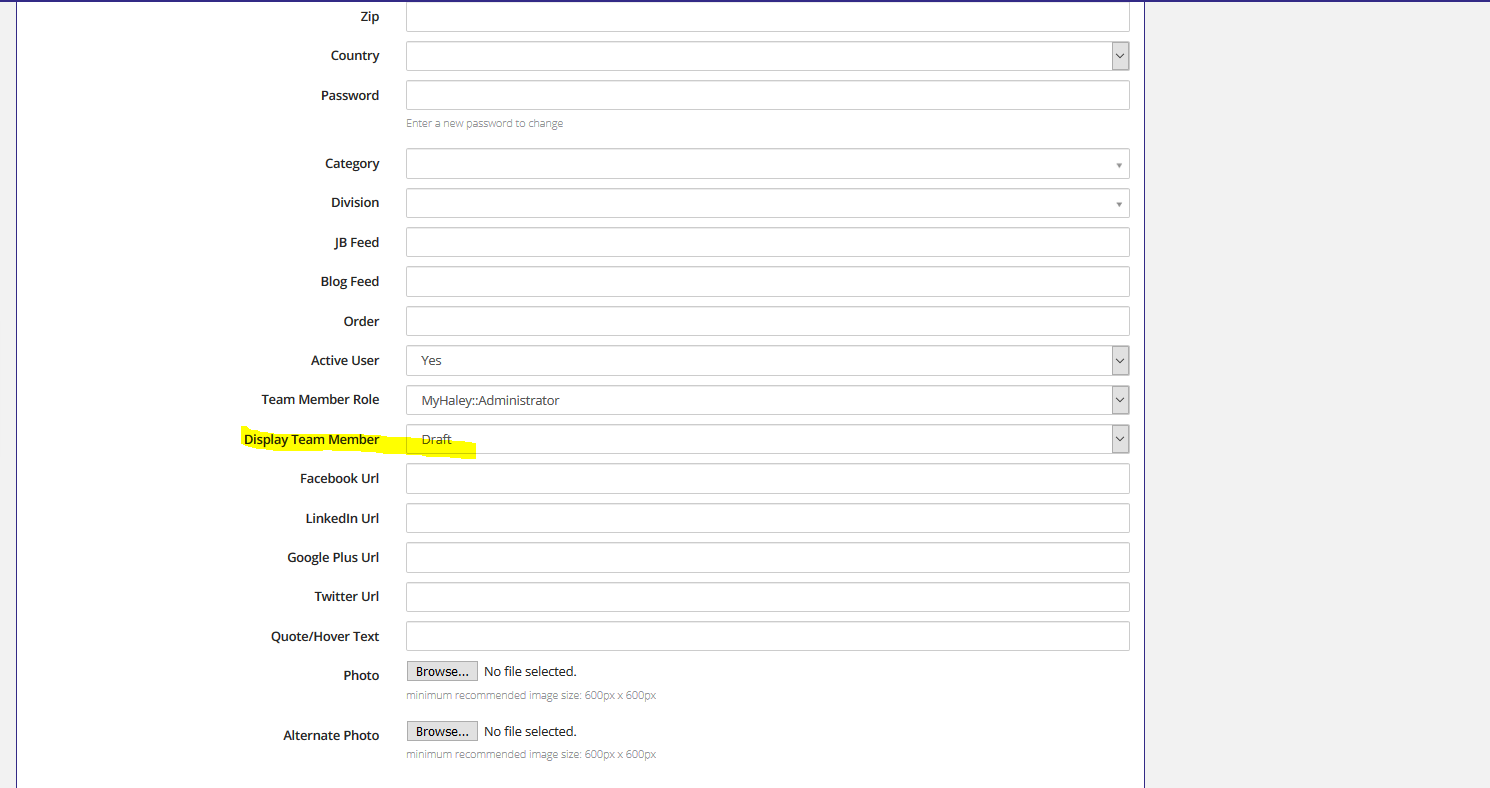Open the Country dropdown
This screenshot has height=788, width=1490.
coord(767,56)
